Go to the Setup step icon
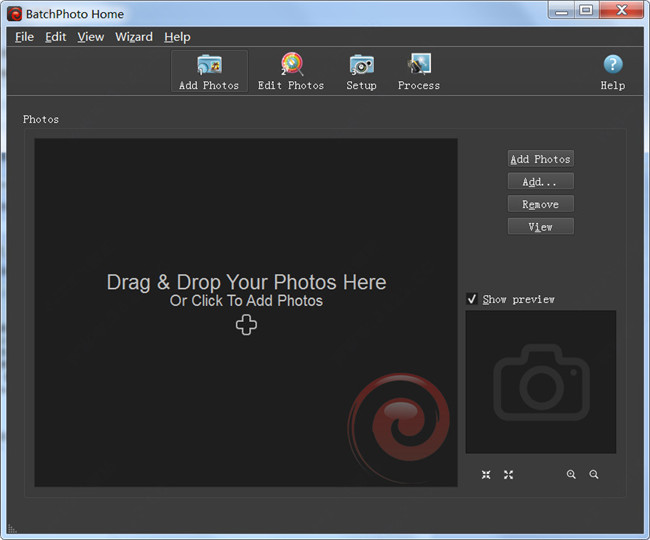This screenshot has width=650, height=540. point(361,72)
